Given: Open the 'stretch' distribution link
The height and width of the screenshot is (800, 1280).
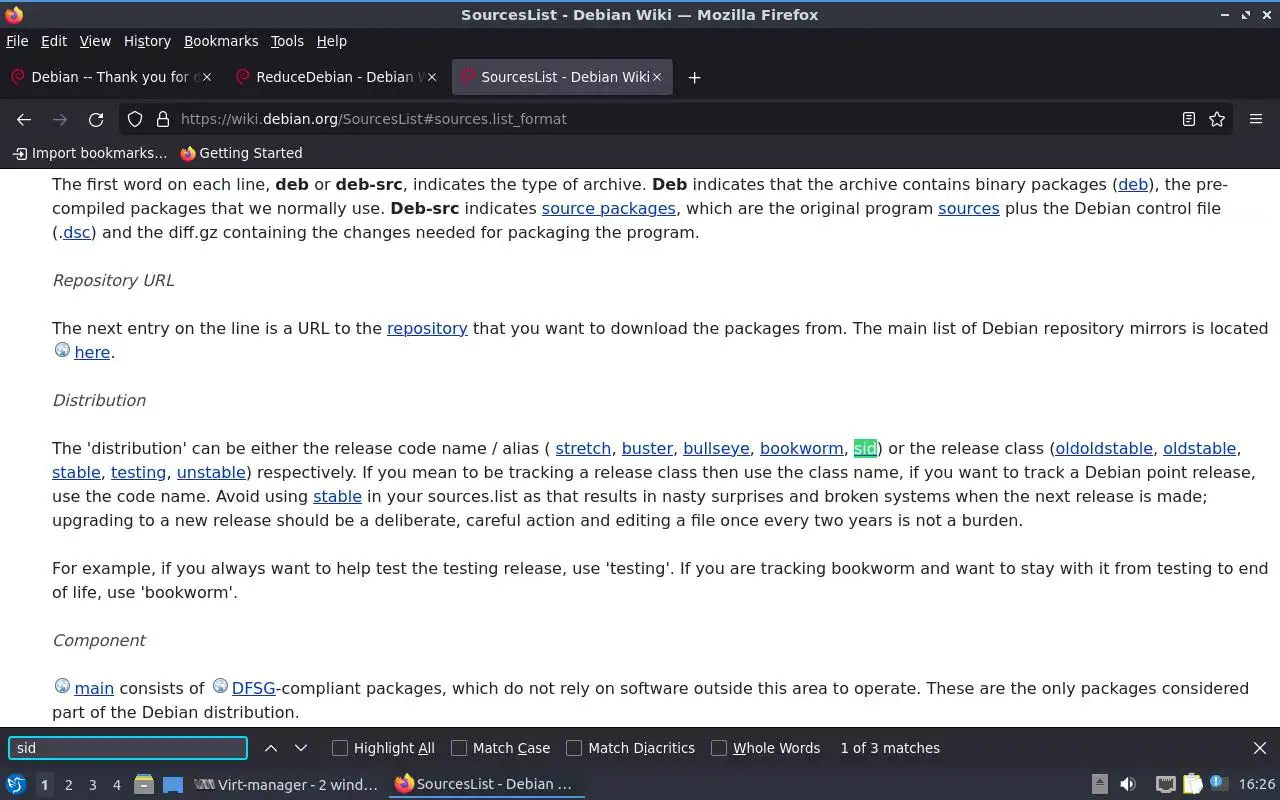Looking at the screenshot, I should click(x=583, y=448).
